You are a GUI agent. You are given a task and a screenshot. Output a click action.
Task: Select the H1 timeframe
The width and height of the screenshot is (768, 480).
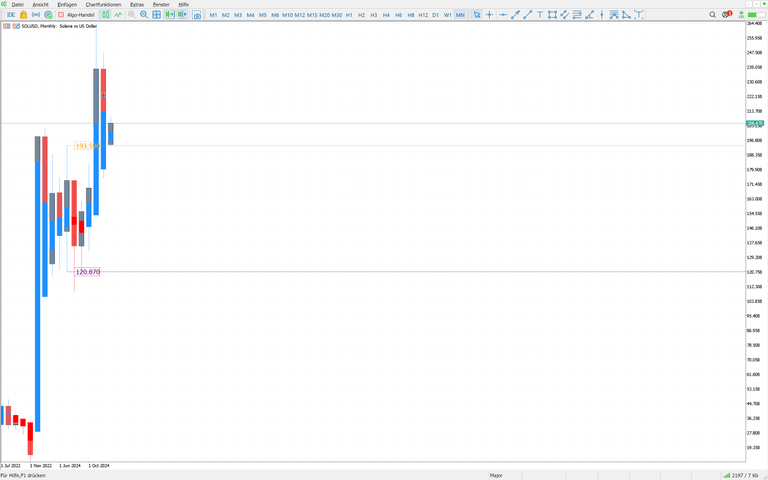[349, 15]
